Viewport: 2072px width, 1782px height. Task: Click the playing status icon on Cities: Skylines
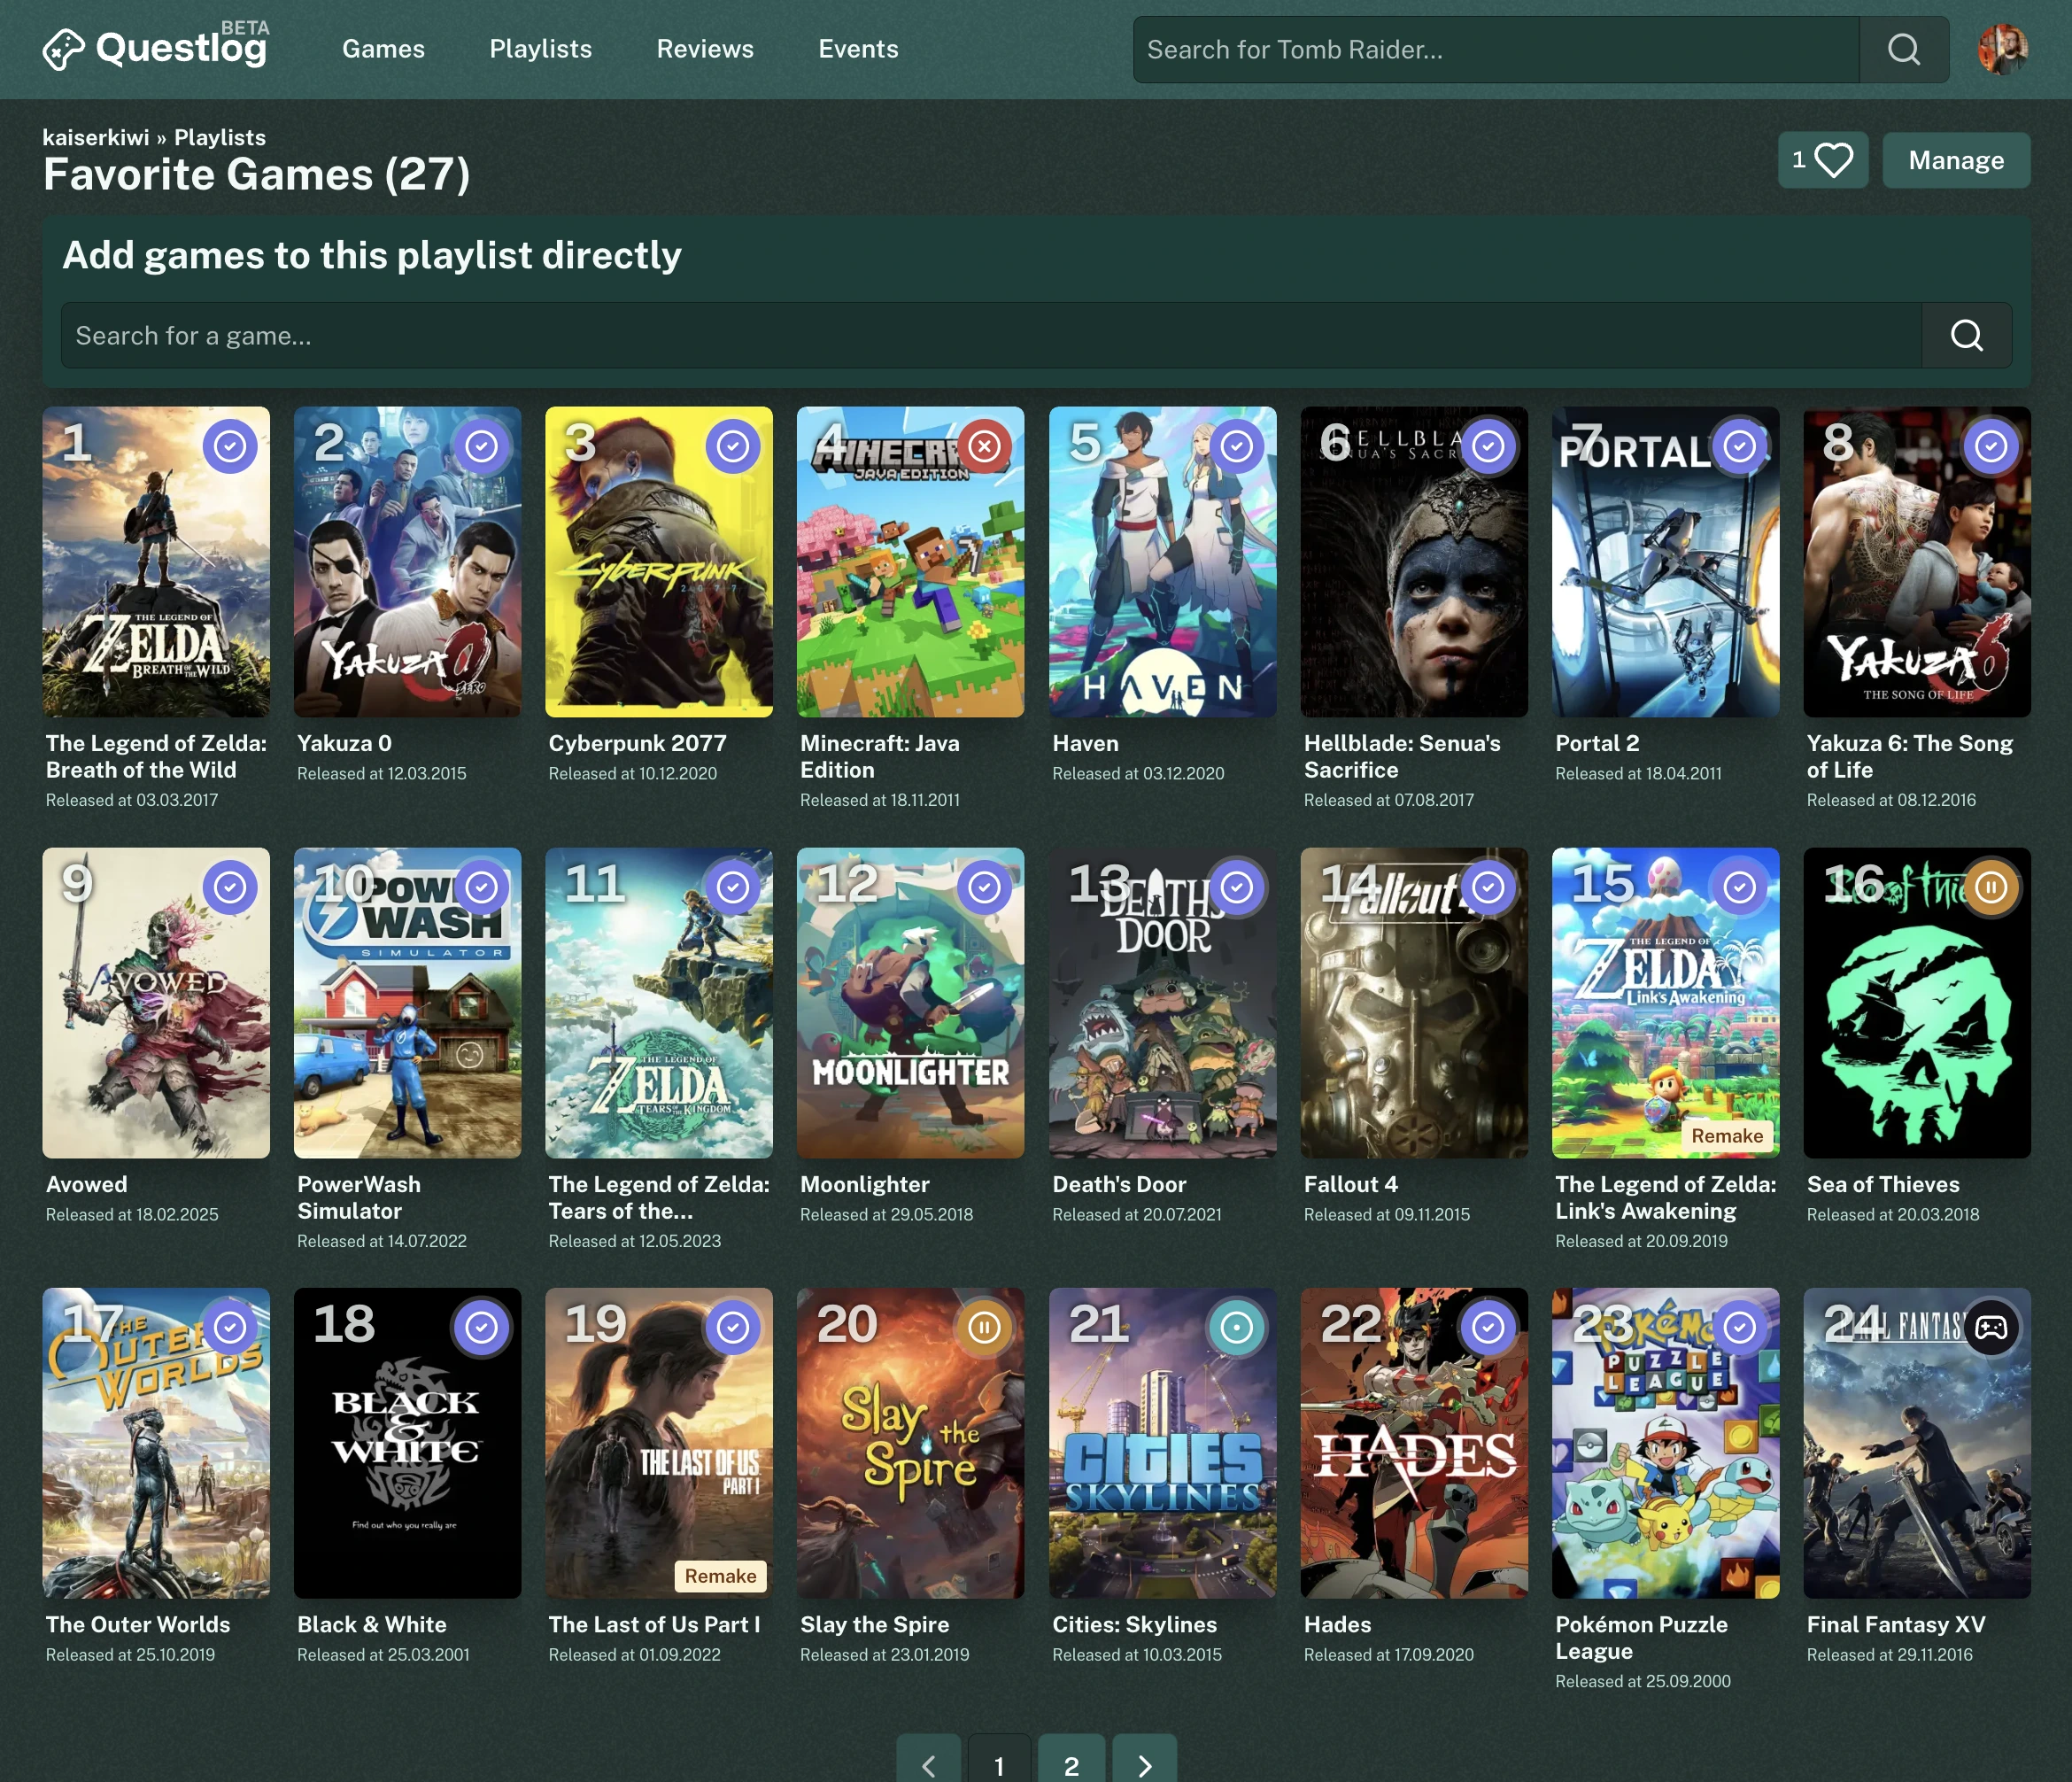(x=1237, y=1327)
